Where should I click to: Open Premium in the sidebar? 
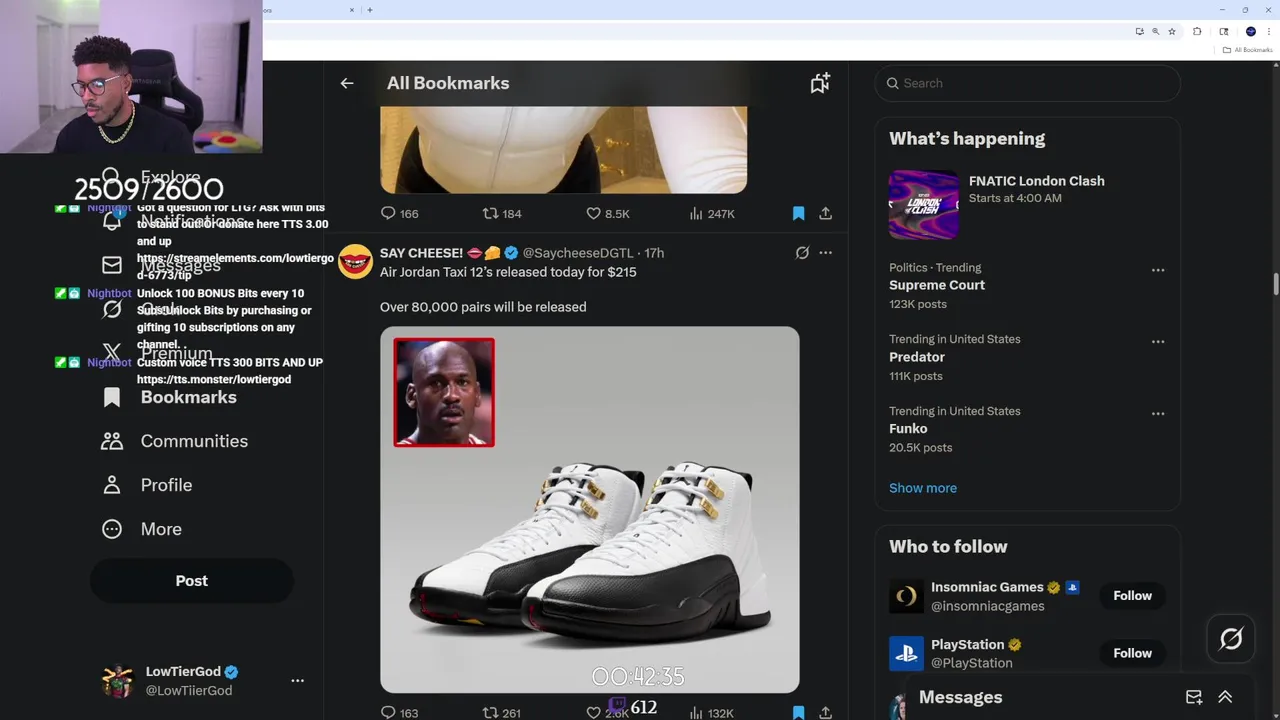(x=158, y=353)
